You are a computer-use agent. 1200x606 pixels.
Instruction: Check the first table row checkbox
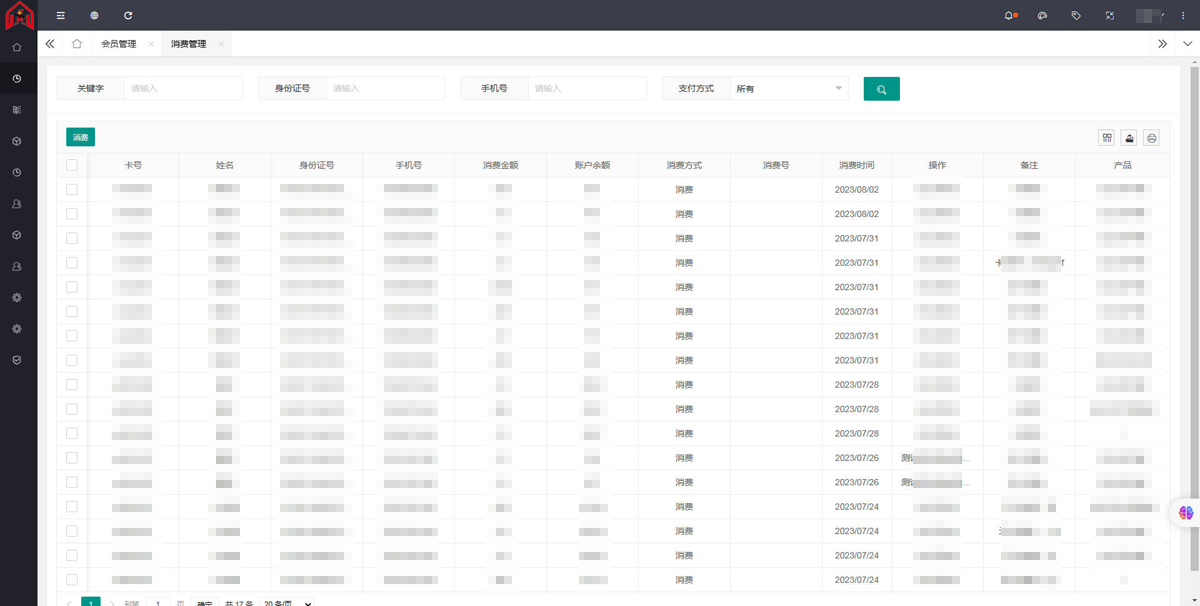(72, 189)
